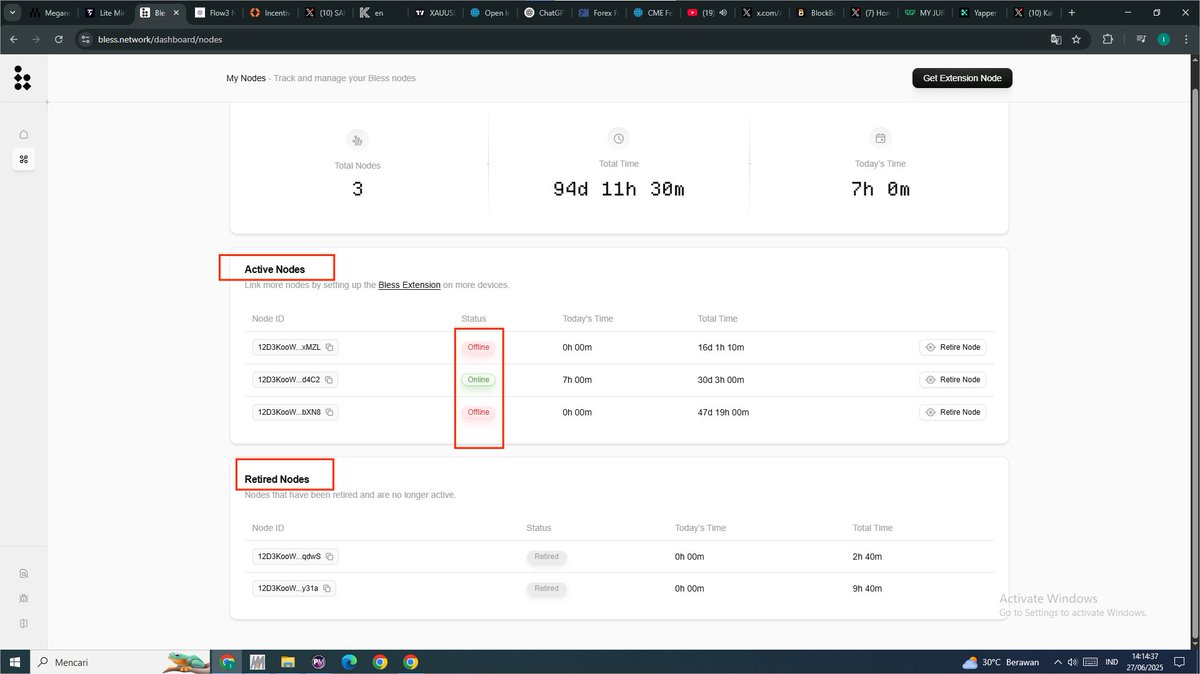Click the taskbar Mencari search box
1200x674 pixels.
point(98,662)
